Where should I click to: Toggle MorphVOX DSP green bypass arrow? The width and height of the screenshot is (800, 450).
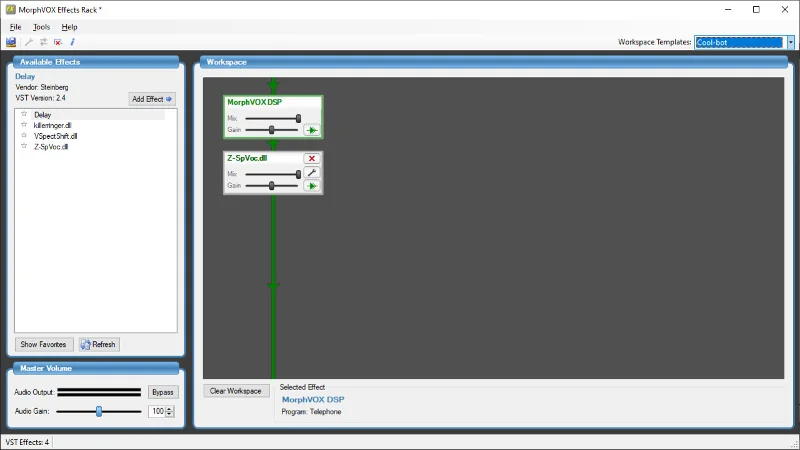(312, 131)
